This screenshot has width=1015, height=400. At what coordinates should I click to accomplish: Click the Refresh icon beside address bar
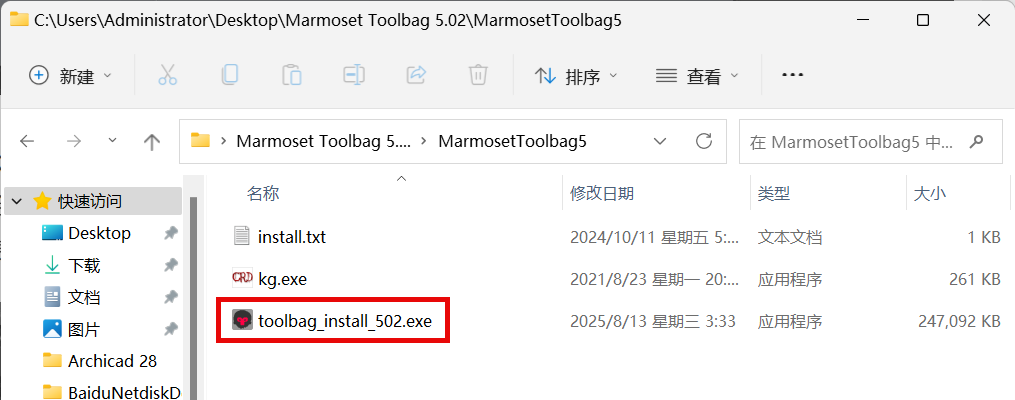(x=703, y=140)
